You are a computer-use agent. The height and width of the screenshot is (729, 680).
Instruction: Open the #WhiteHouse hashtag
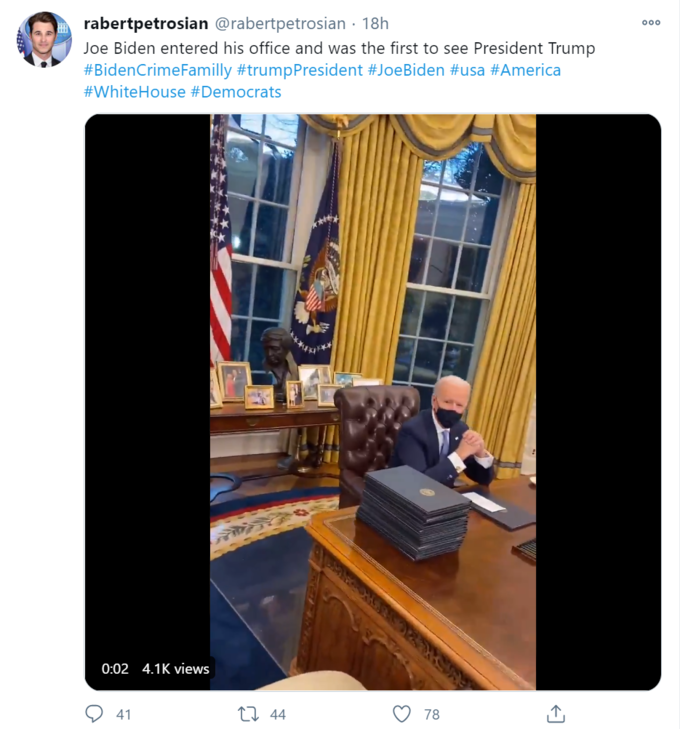coord(135,92)
